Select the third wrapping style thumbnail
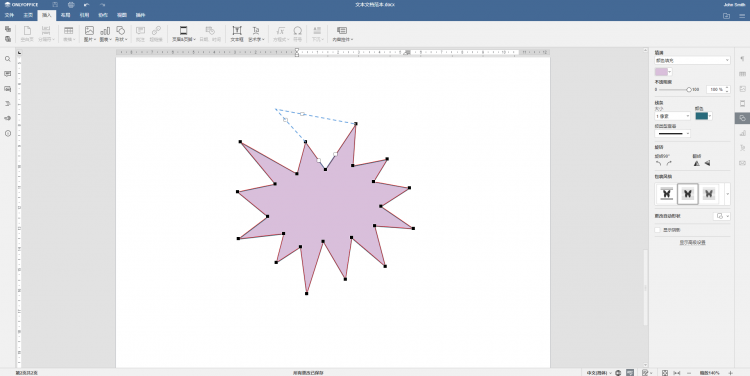Viewport: 750px width, 376px height. tap(708, 194)
